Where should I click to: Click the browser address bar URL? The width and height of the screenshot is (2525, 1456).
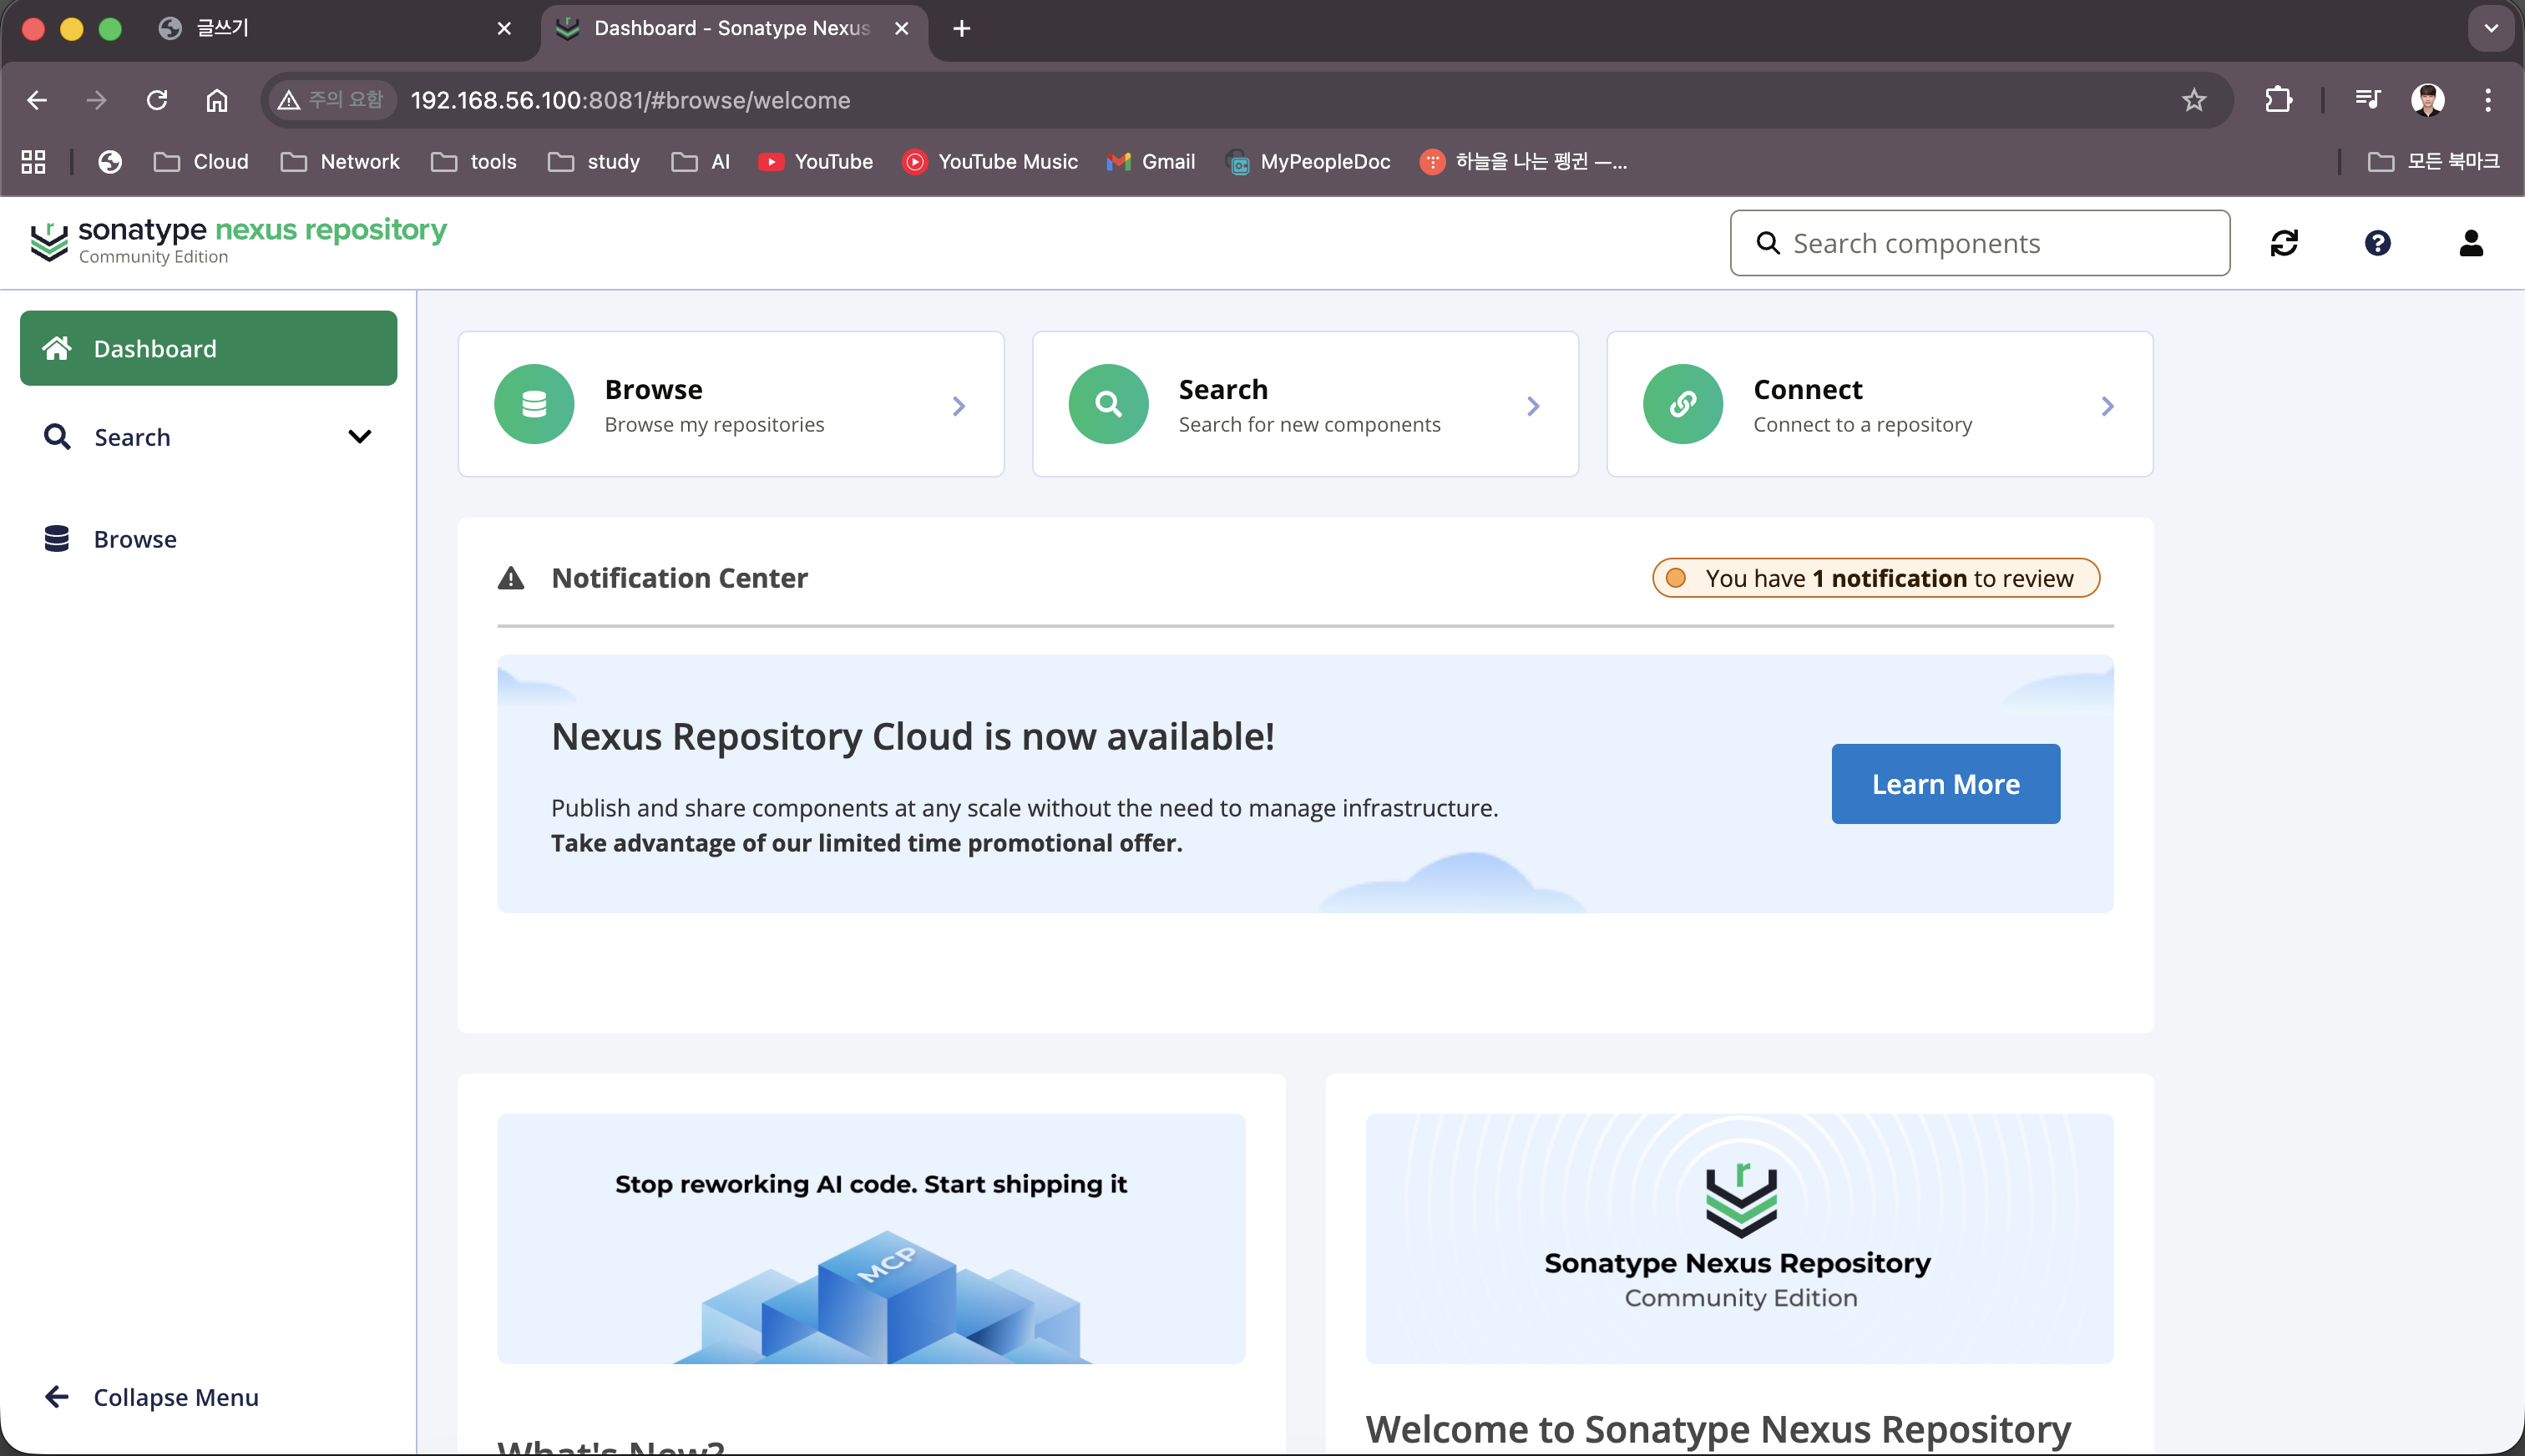tap(631, 100)
